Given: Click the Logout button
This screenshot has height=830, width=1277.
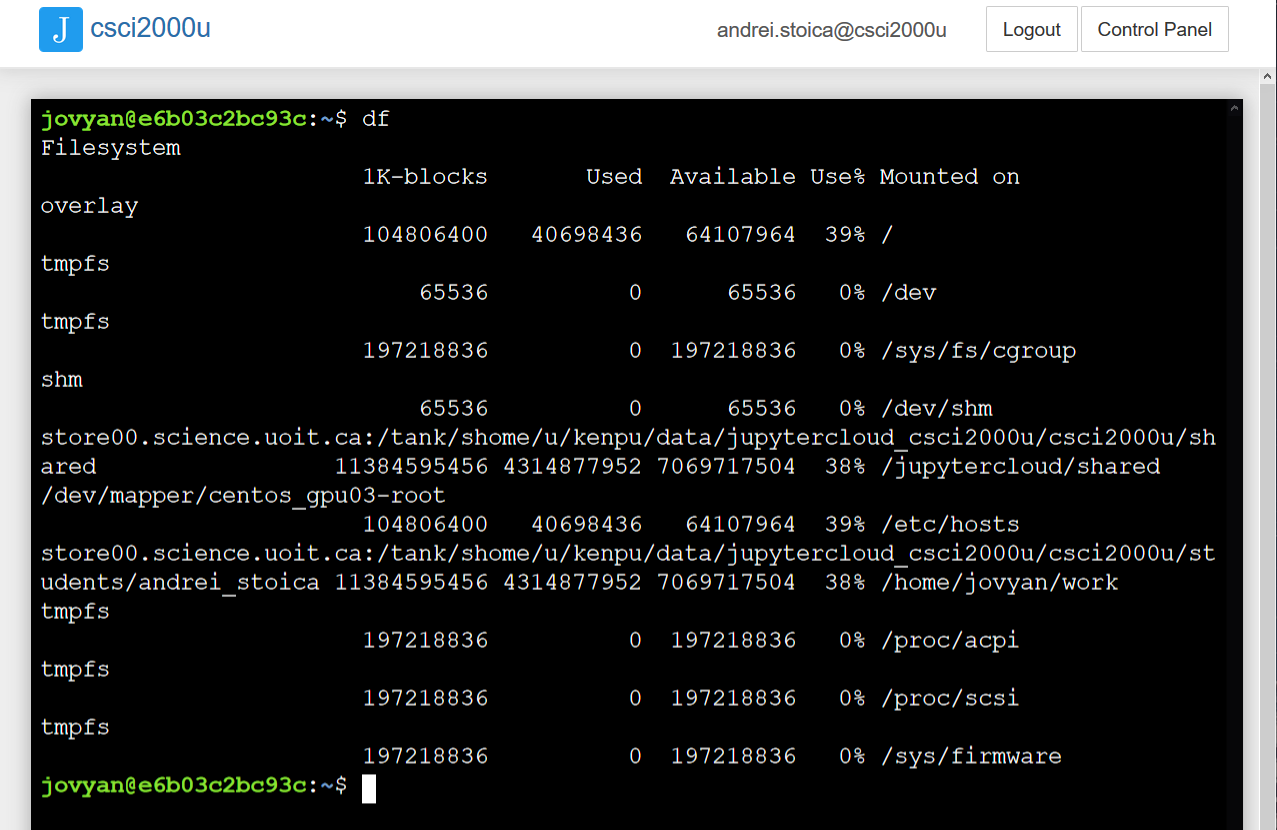Looking at the screenshot, I should (1031, 29).
